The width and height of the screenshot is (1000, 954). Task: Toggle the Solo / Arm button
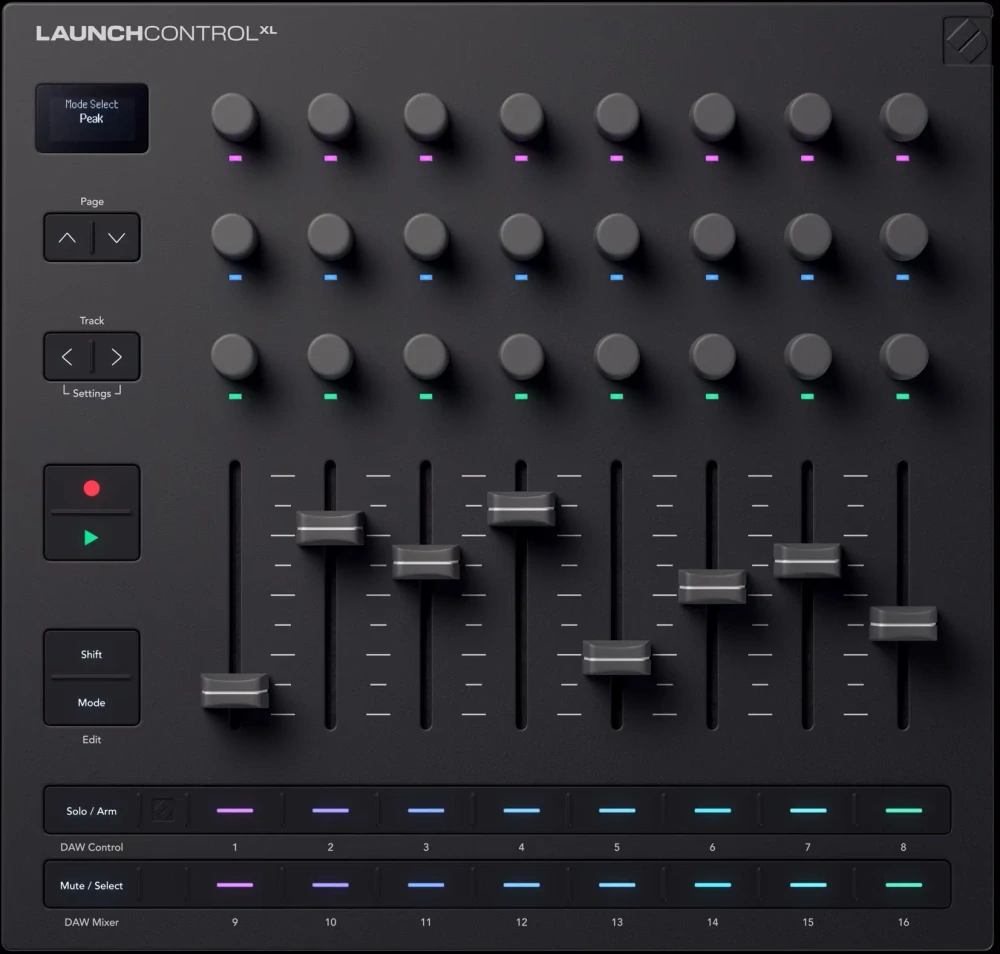91,811
